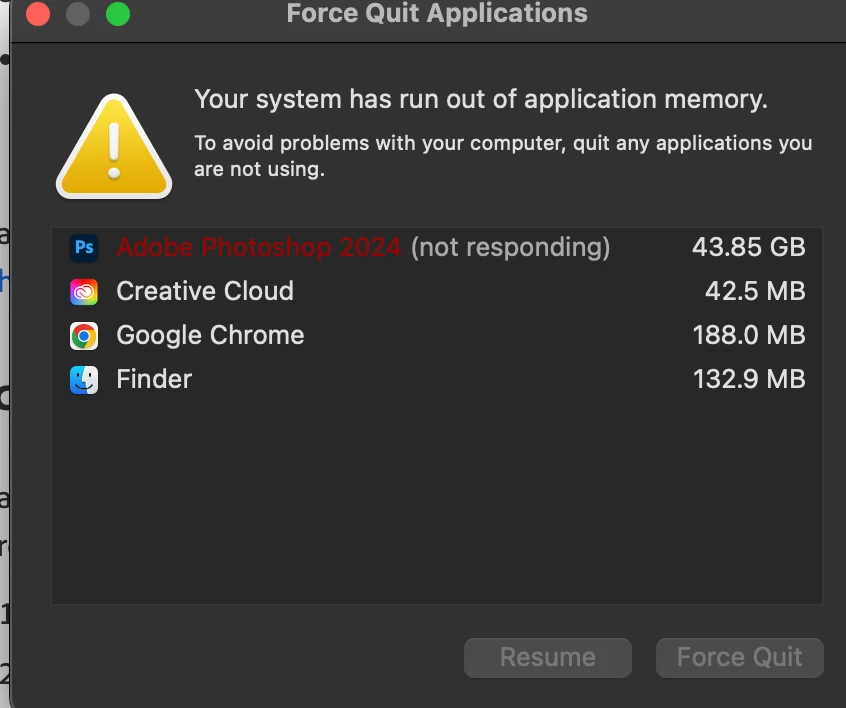Click the 42.5 MB memory value

coord(755,291)
